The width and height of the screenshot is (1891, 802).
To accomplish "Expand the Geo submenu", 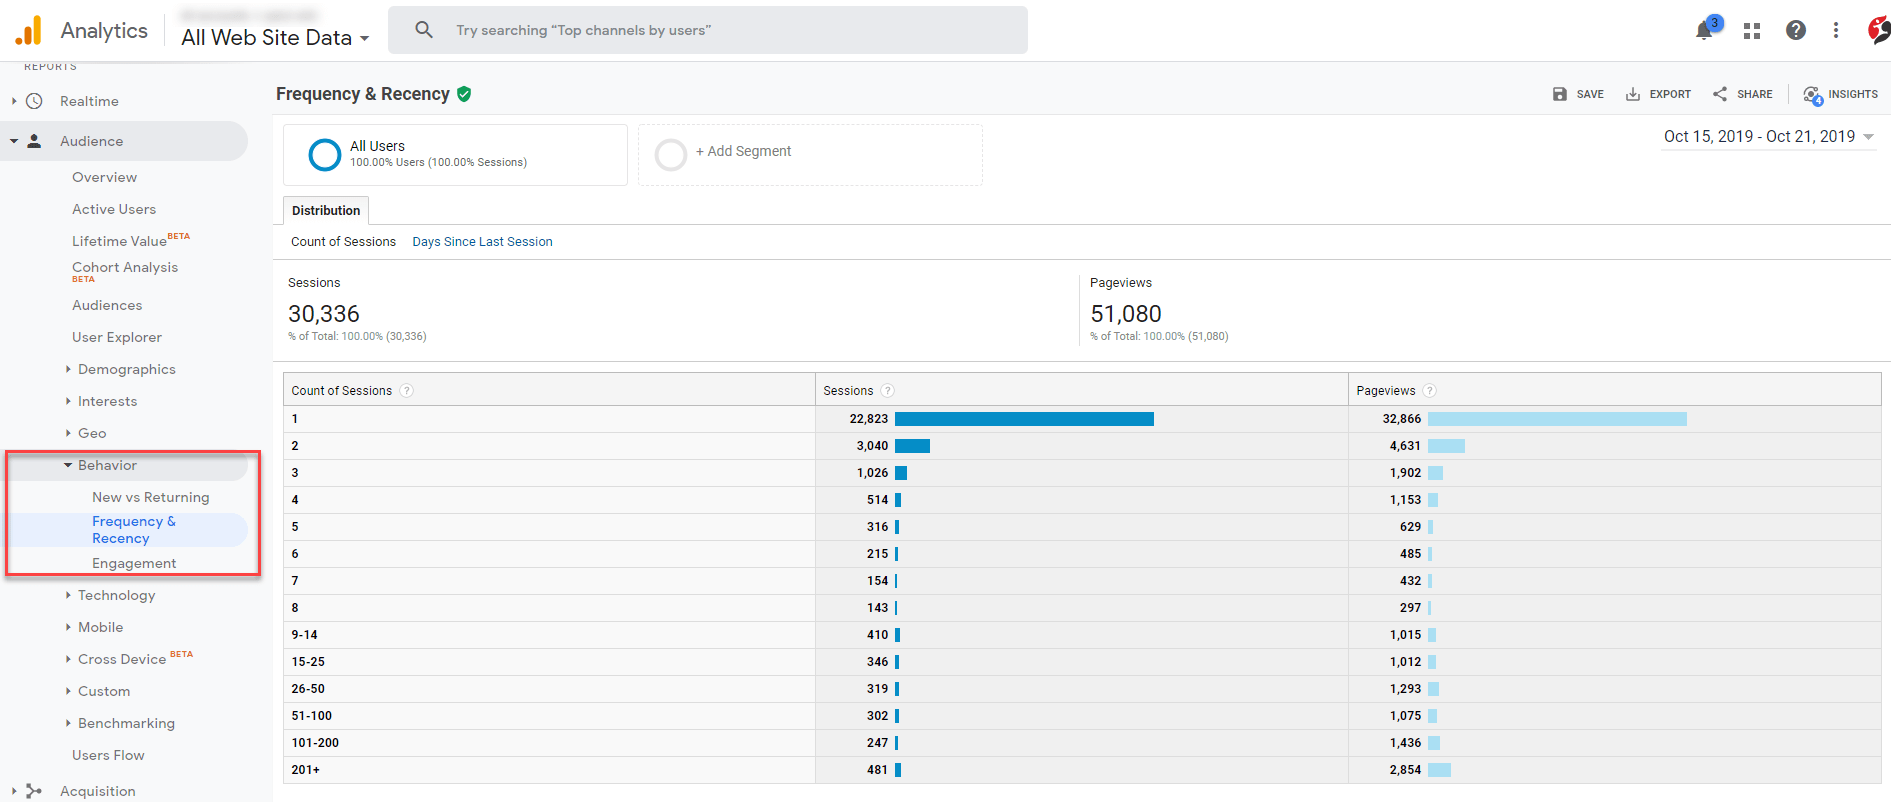I will click(68, 433).
